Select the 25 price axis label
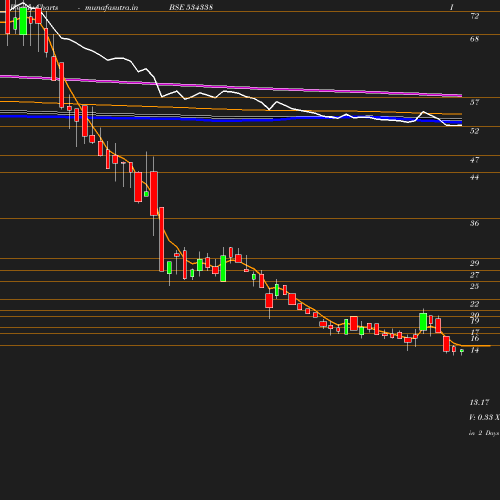500x500 pixels. tap(474, 286)
